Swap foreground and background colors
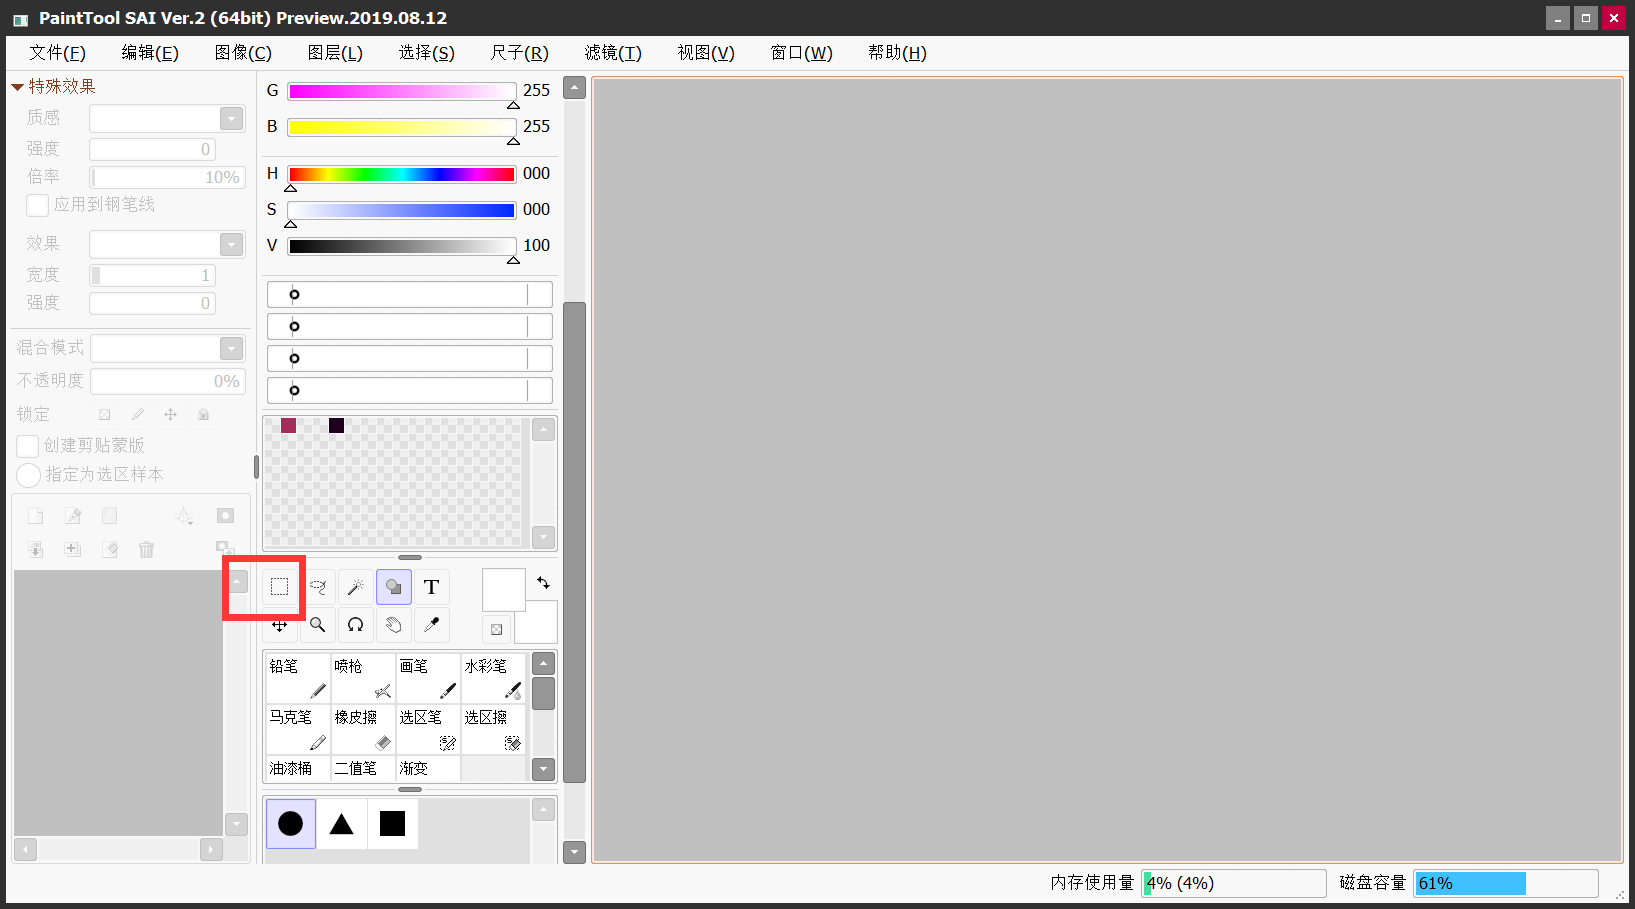The image size is (1635, 909). coord(543,583)
